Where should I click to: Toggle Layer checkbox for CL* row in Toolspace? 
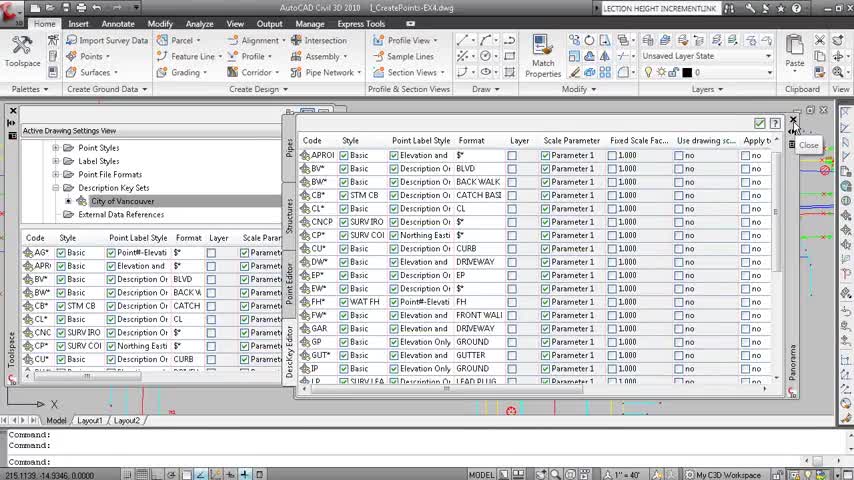coord(211,319)
